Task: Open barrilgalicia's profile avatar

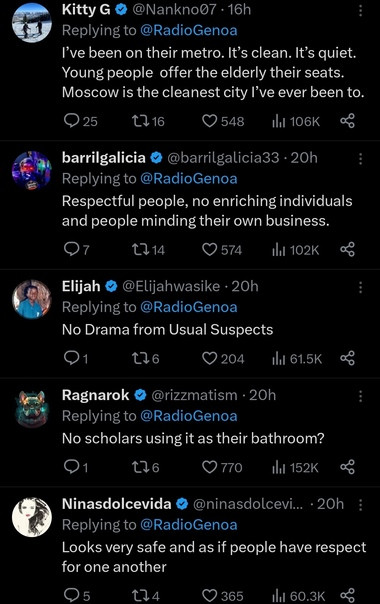Action: tap(32, 170)
